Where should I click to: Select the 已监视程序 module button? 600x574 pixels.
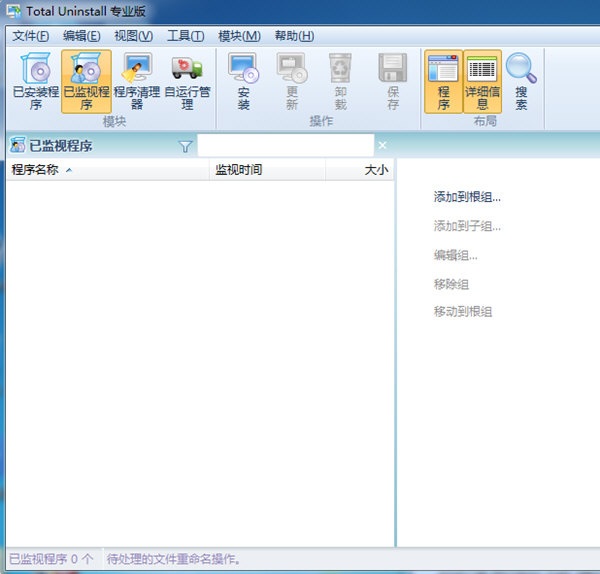coord(86,82)
